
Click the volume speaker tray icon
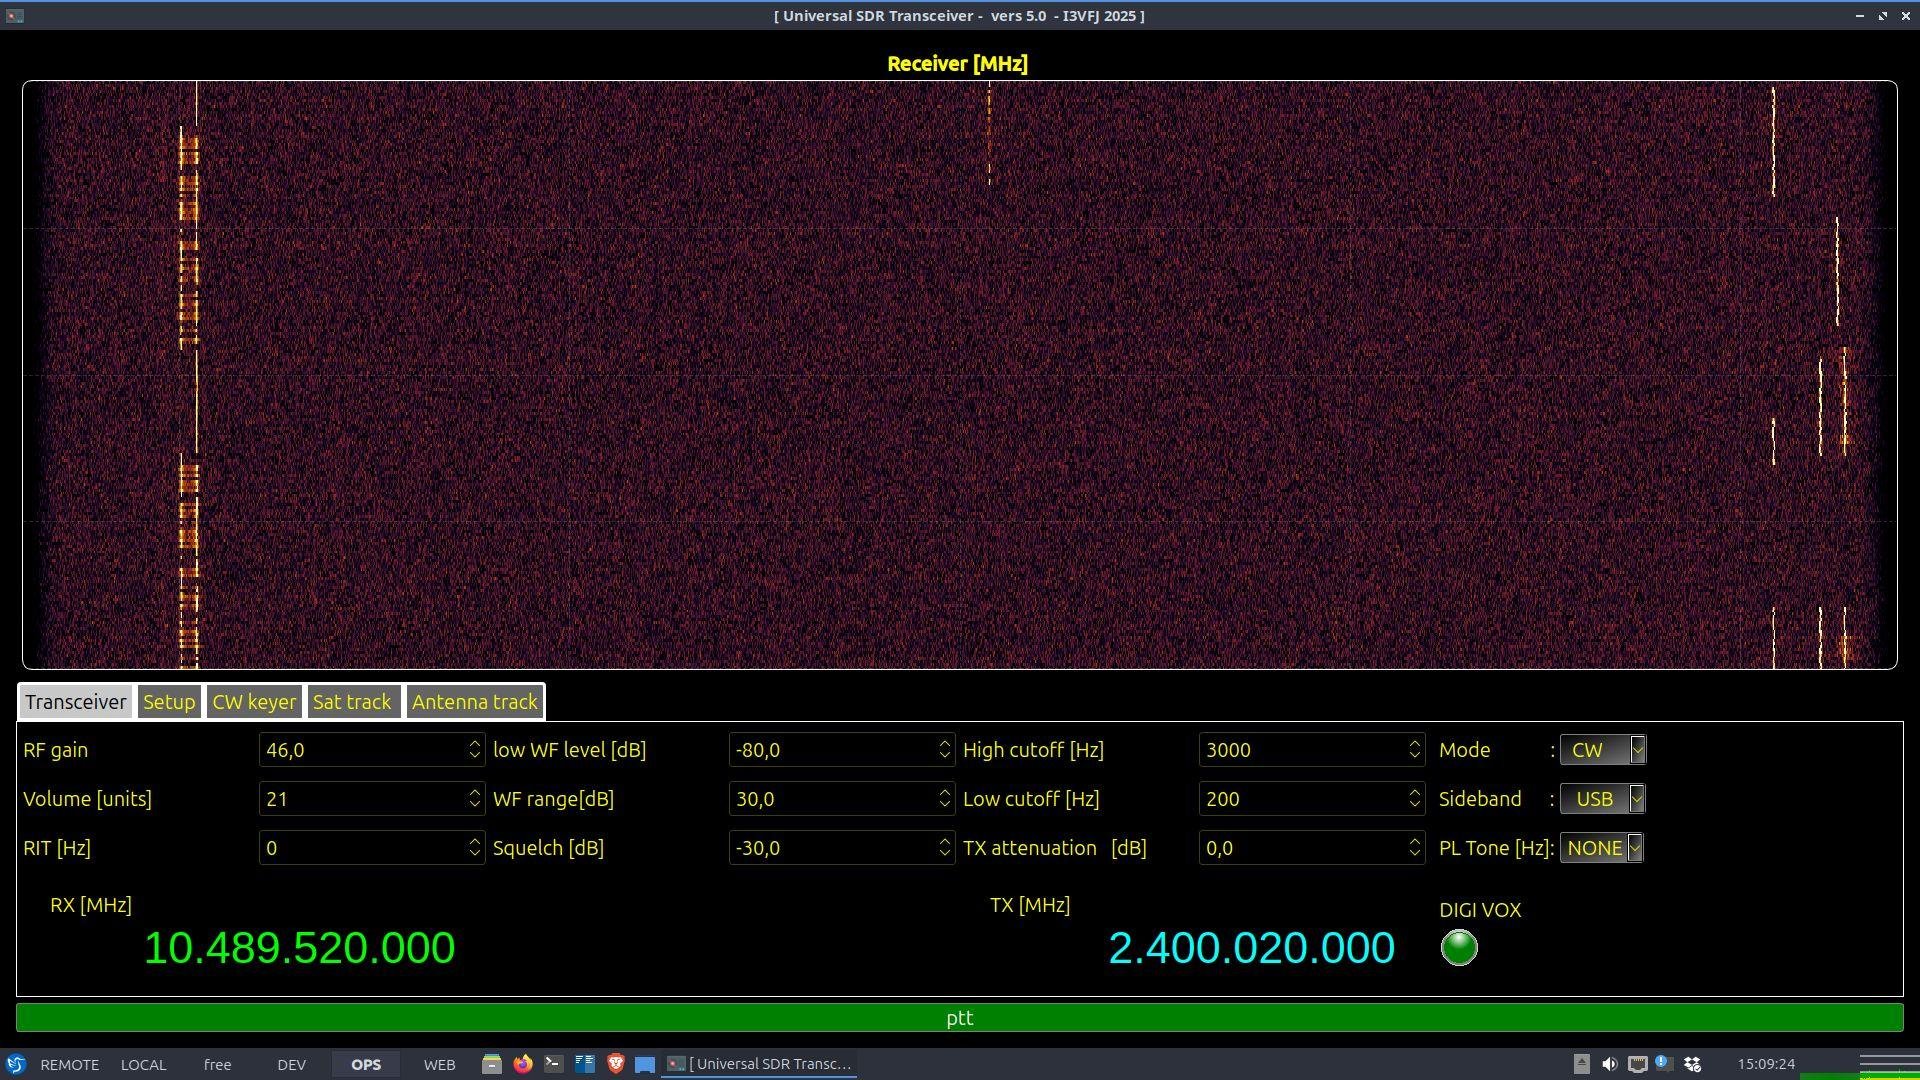(1609, 1064)
